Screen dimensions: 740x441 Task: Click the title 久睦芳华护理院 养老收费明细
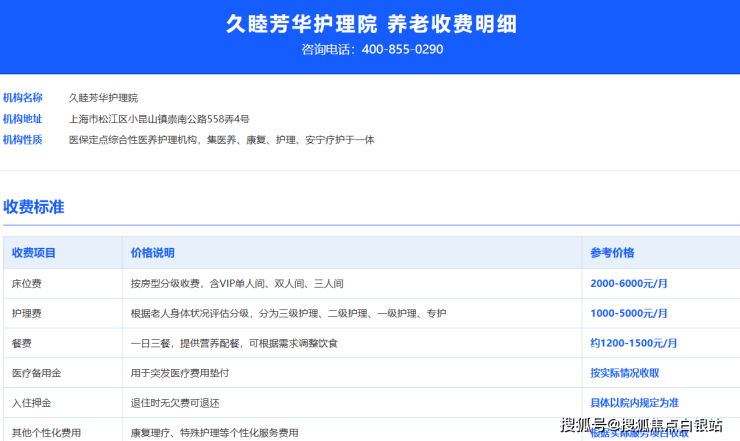coord(371,24)
